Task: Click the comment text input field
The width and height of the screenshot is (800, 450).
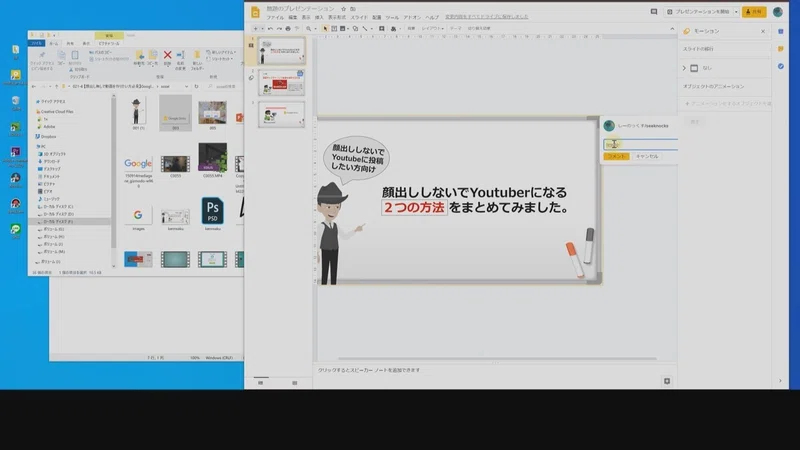Action: (641, 144)
